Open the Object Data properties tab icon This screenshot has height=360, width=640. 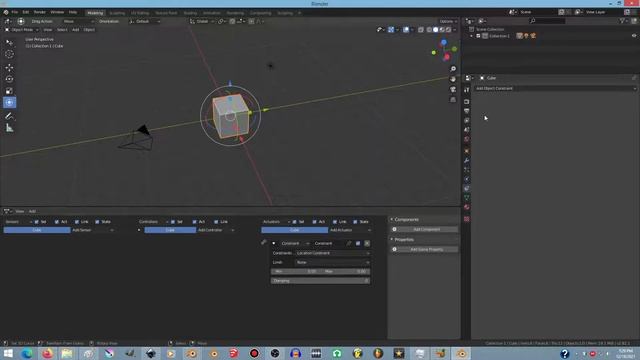[467, 198]
